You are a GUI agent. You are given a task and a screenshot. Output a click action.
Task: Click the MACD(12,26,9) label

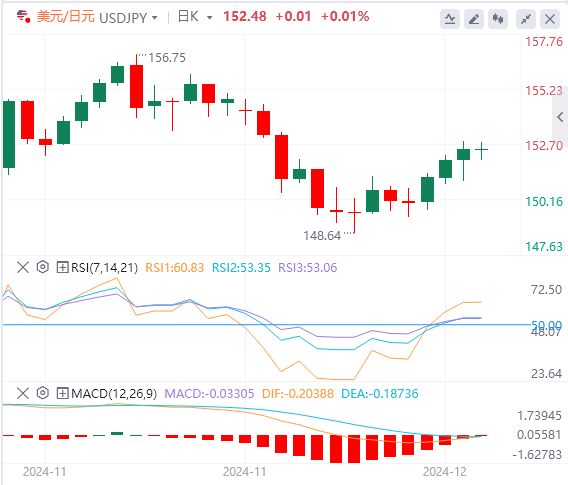point(114,393)
